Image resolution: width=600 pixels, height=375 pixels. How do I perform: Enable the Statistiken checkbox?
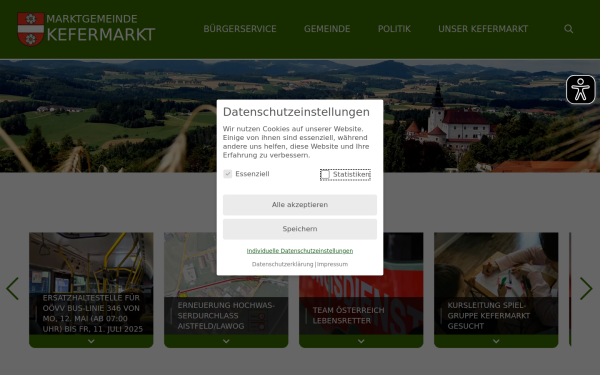pyautogui.click(x=325, y=174)
